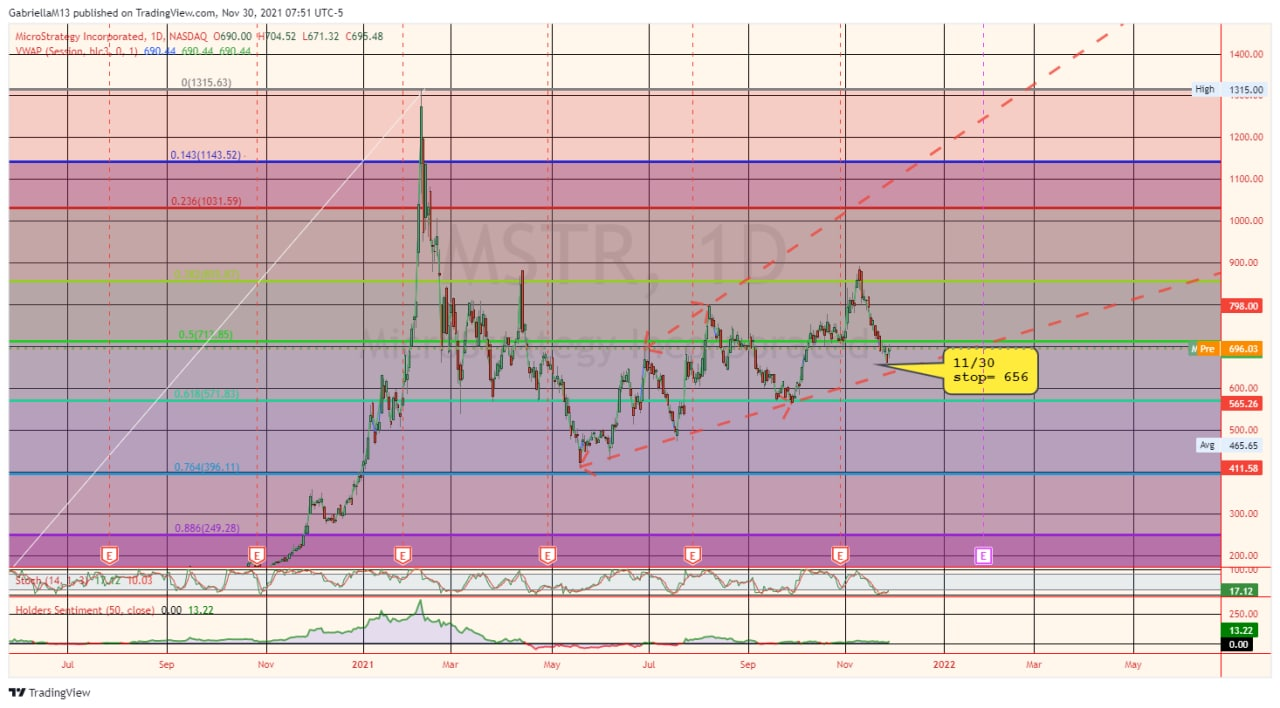Click the High 1315.00 price label
1280x708 pixels.
(1231, 89)
